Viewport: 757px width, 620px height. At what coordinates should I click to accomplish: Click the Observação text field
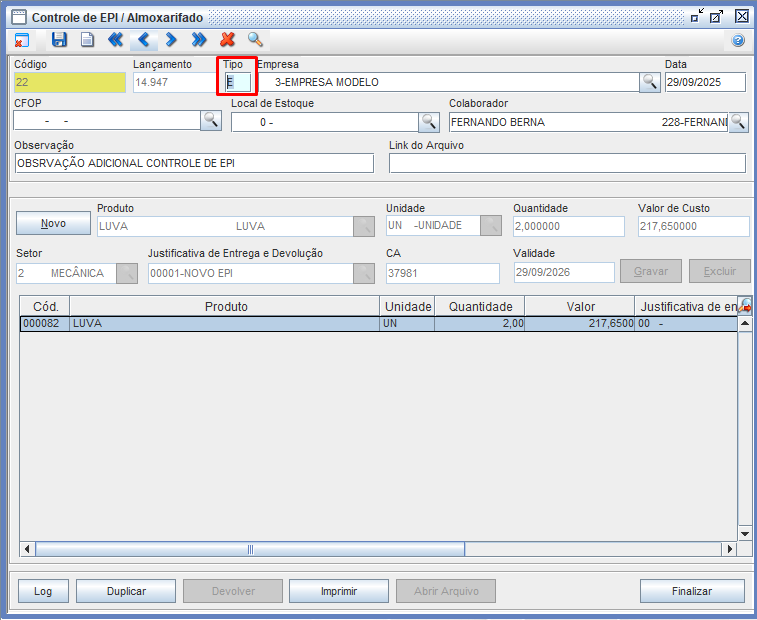pyautogui.click(x=193, y=163)
